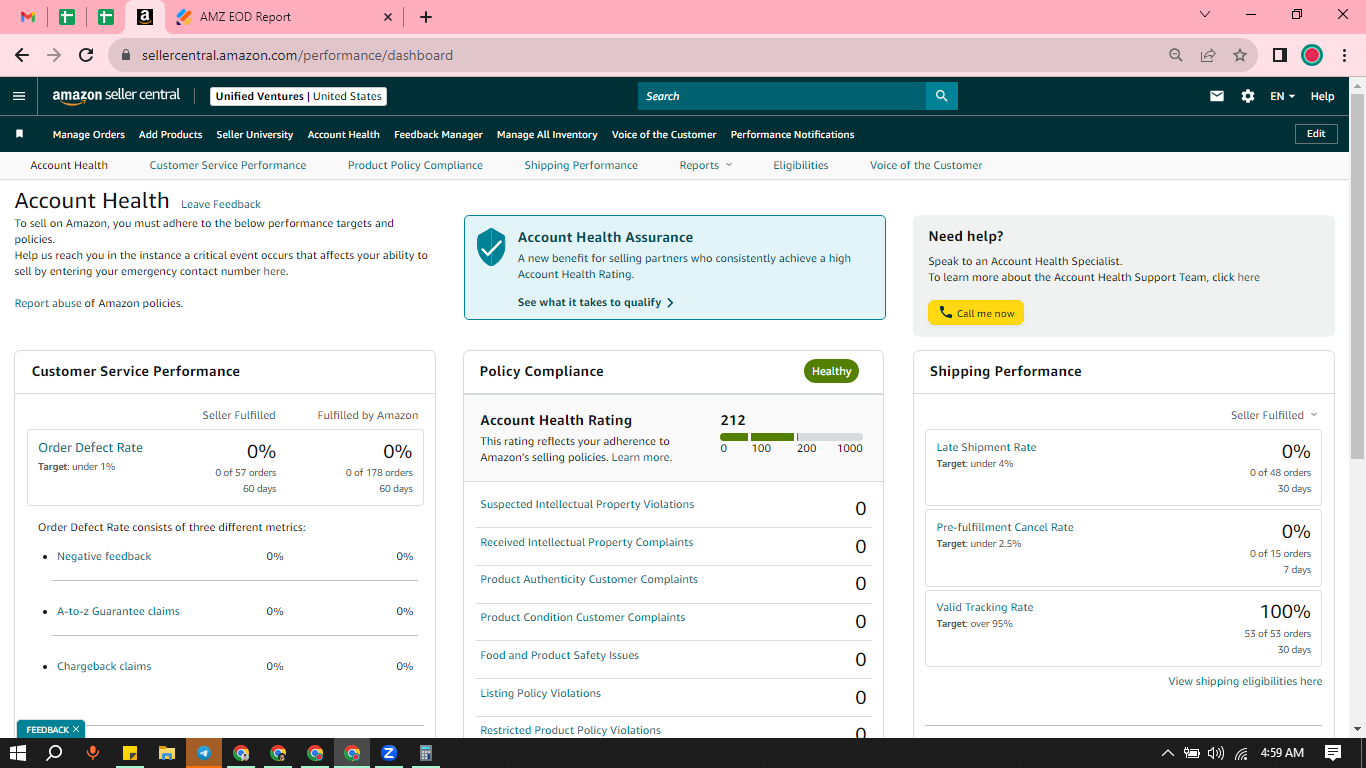Open the Seller Fulfilled dropdown in Shipping Performance
1366x768 pixels.
click(1274, 415)
